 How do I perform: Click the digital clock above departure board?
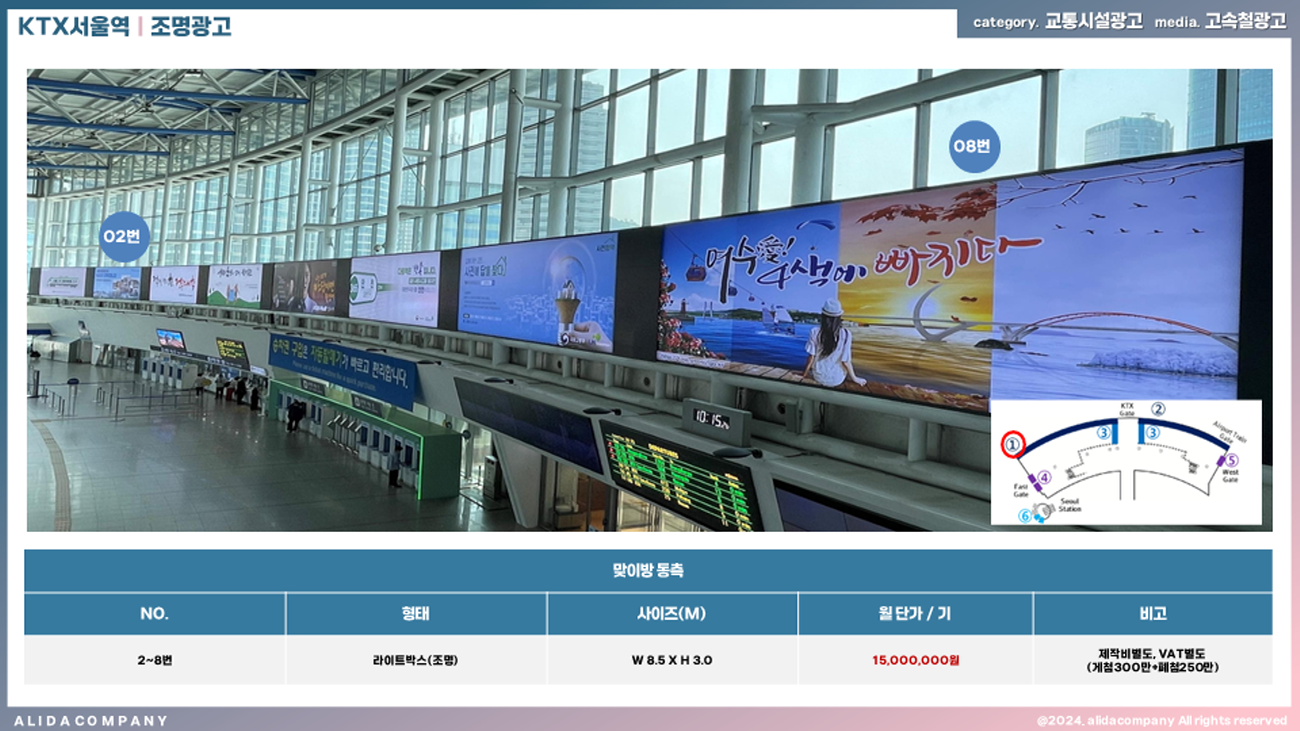tap(715, 420)
